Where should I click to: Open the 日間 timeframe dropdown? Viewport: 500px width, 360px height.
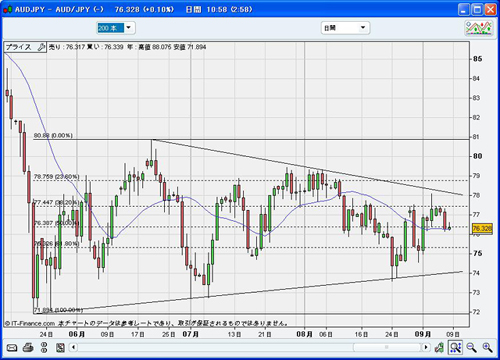345,28
